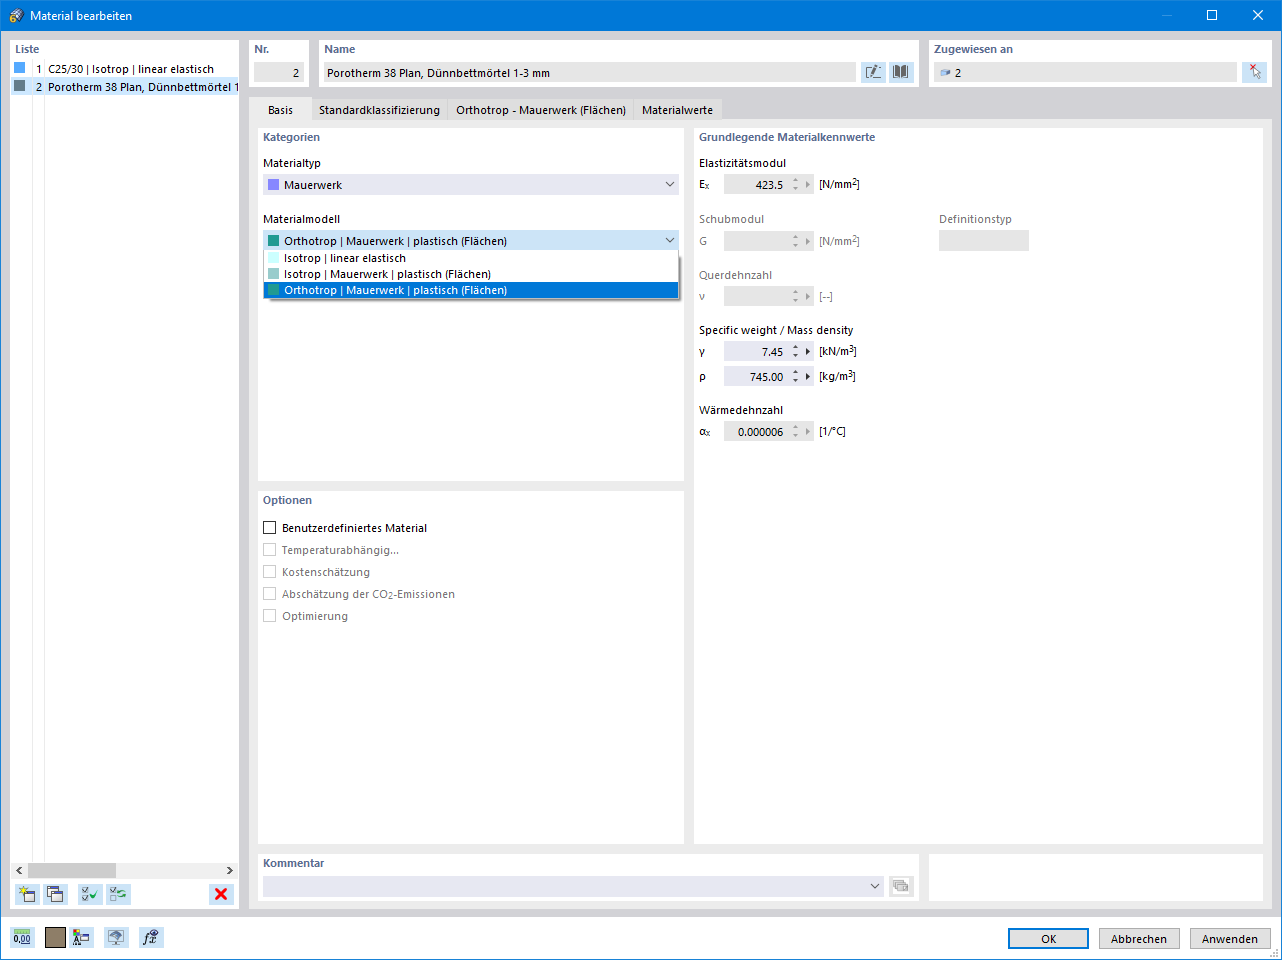Click the gray color square of material 2

pos(19,86)
